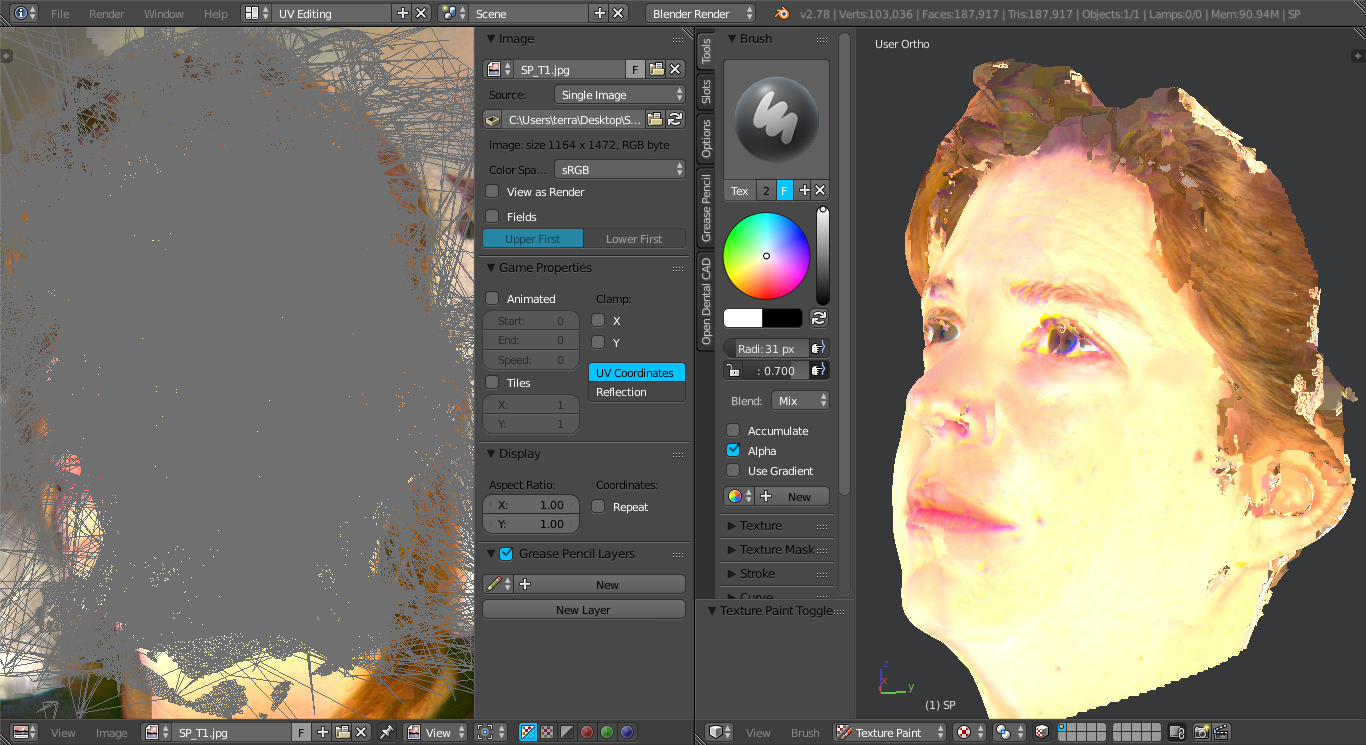The width and height of the screenshot is (1366, 745).
Task: Enable the Animated checkbox
Action: 492,298
